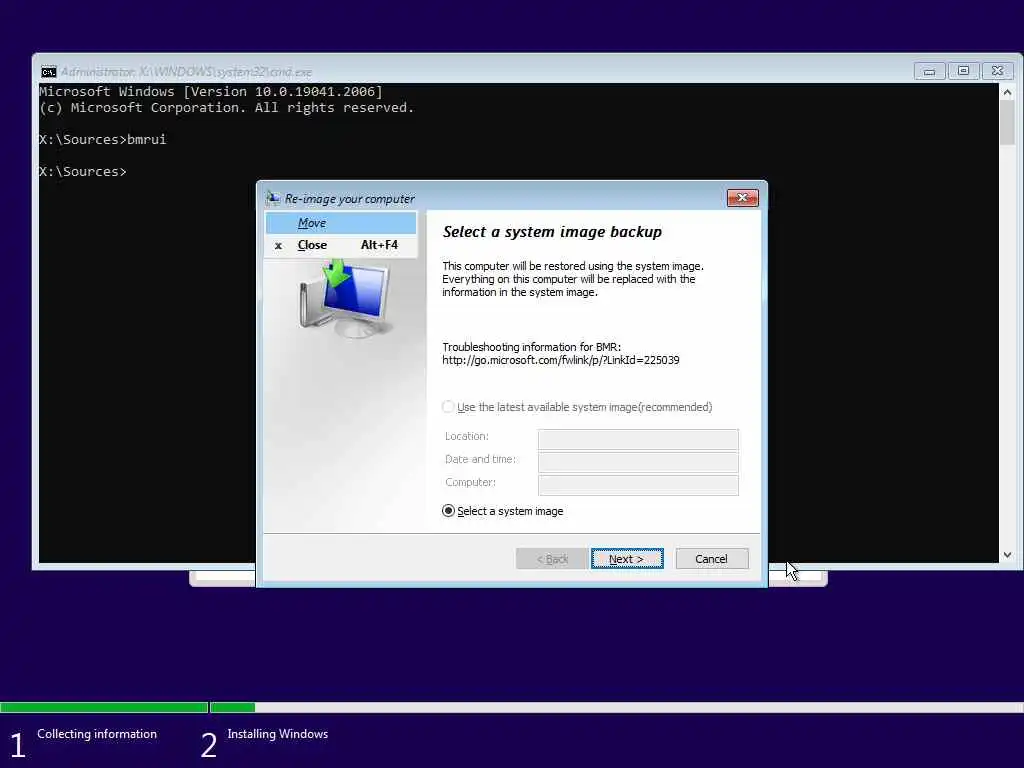Close the Re-image your computer dialog
This screenshot has width=1024, height=768.
pos(743,198)
